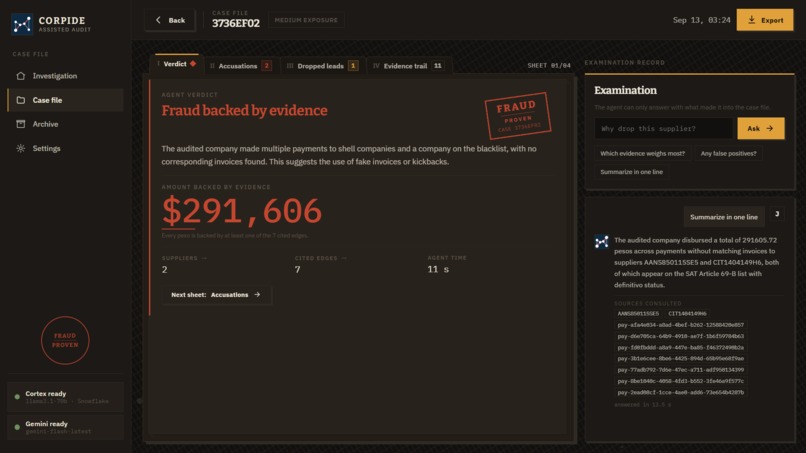Screen dimensions: 806x453
Task: Open Investigation in the sidebar
Action: point(65,76)
